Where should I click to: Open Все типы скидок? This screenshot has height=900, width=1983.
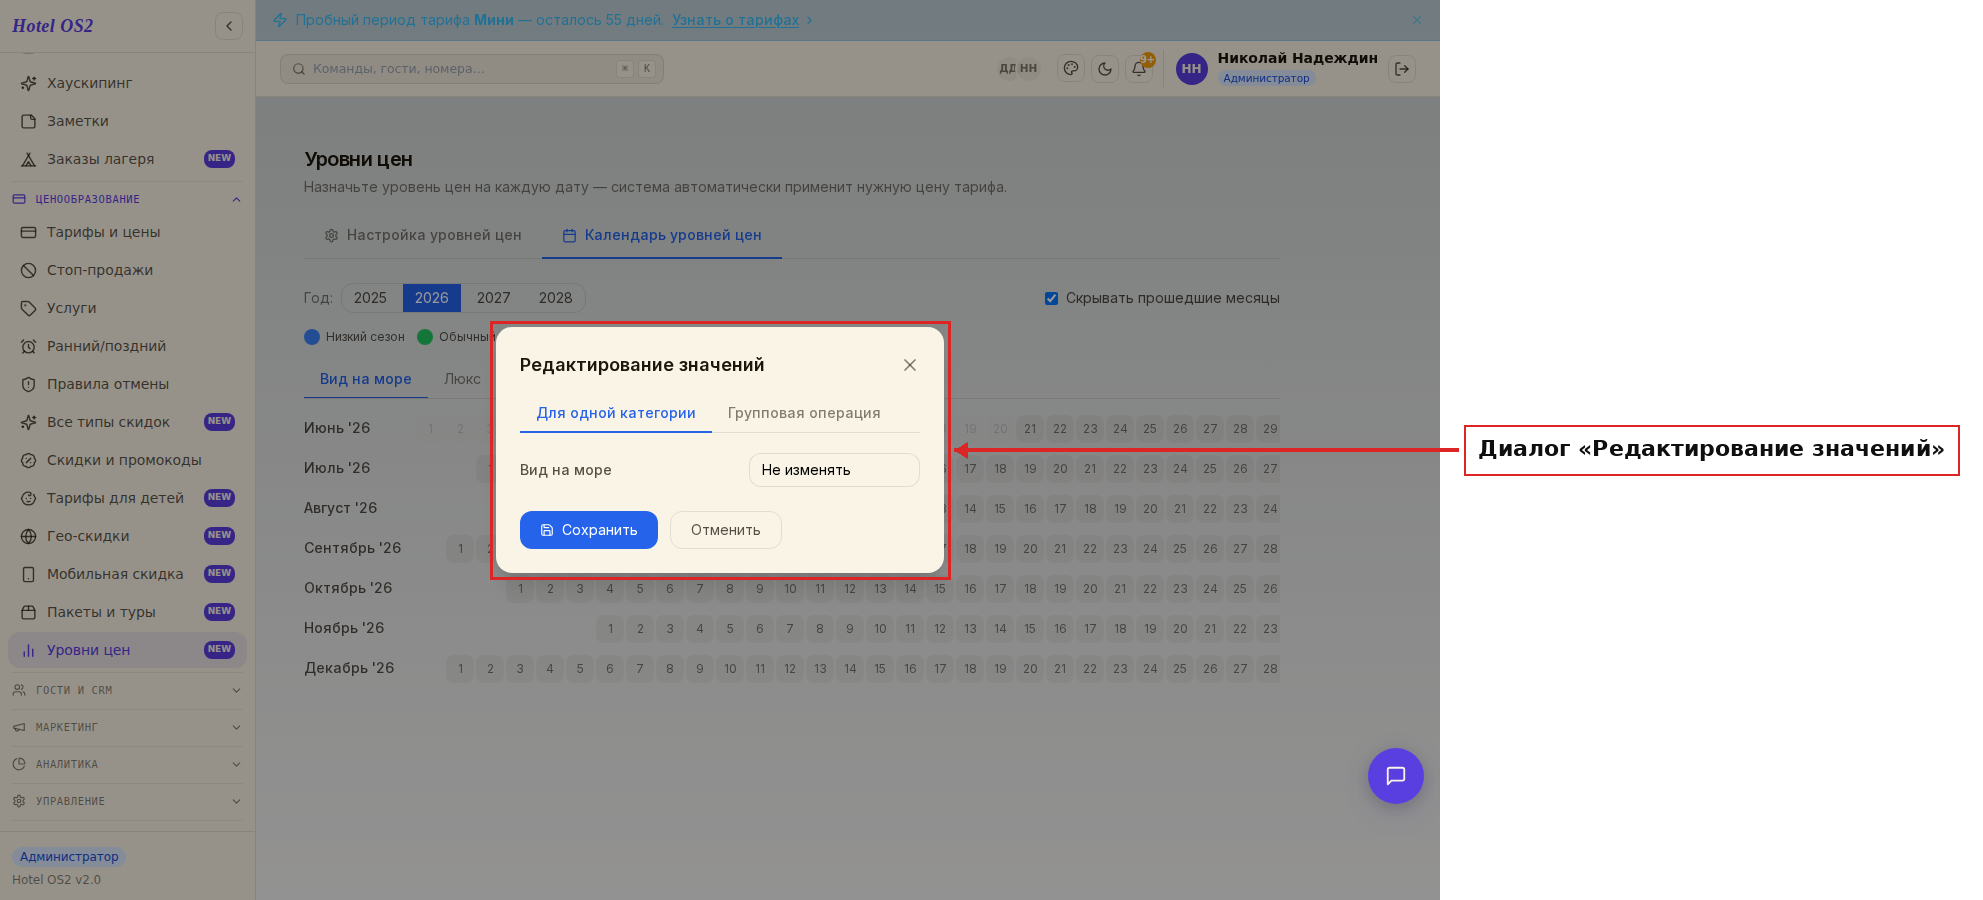[127, 422]
